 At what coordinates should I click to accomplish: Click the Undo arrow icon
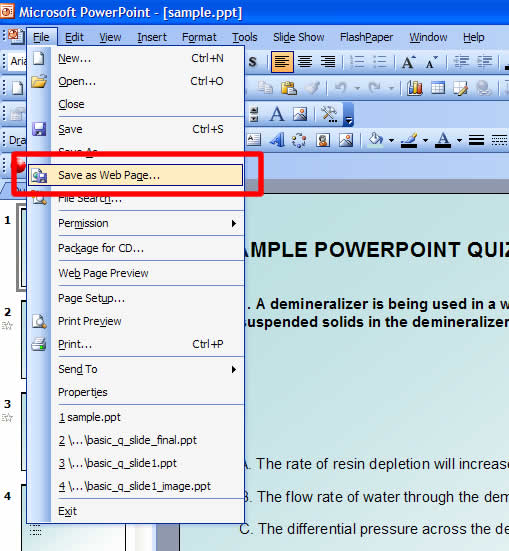tap(340, 88)
